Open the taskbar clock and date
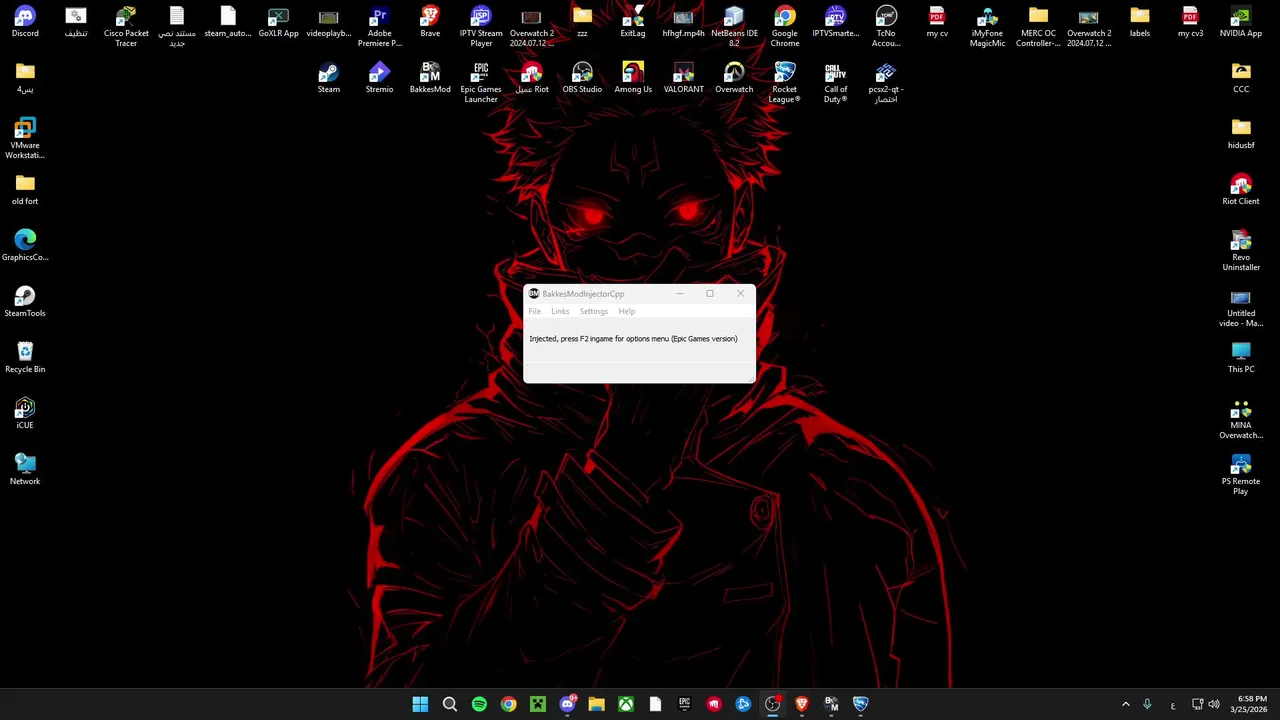The width and height of the screenshot is (1280, 720). click(1251, 704)
